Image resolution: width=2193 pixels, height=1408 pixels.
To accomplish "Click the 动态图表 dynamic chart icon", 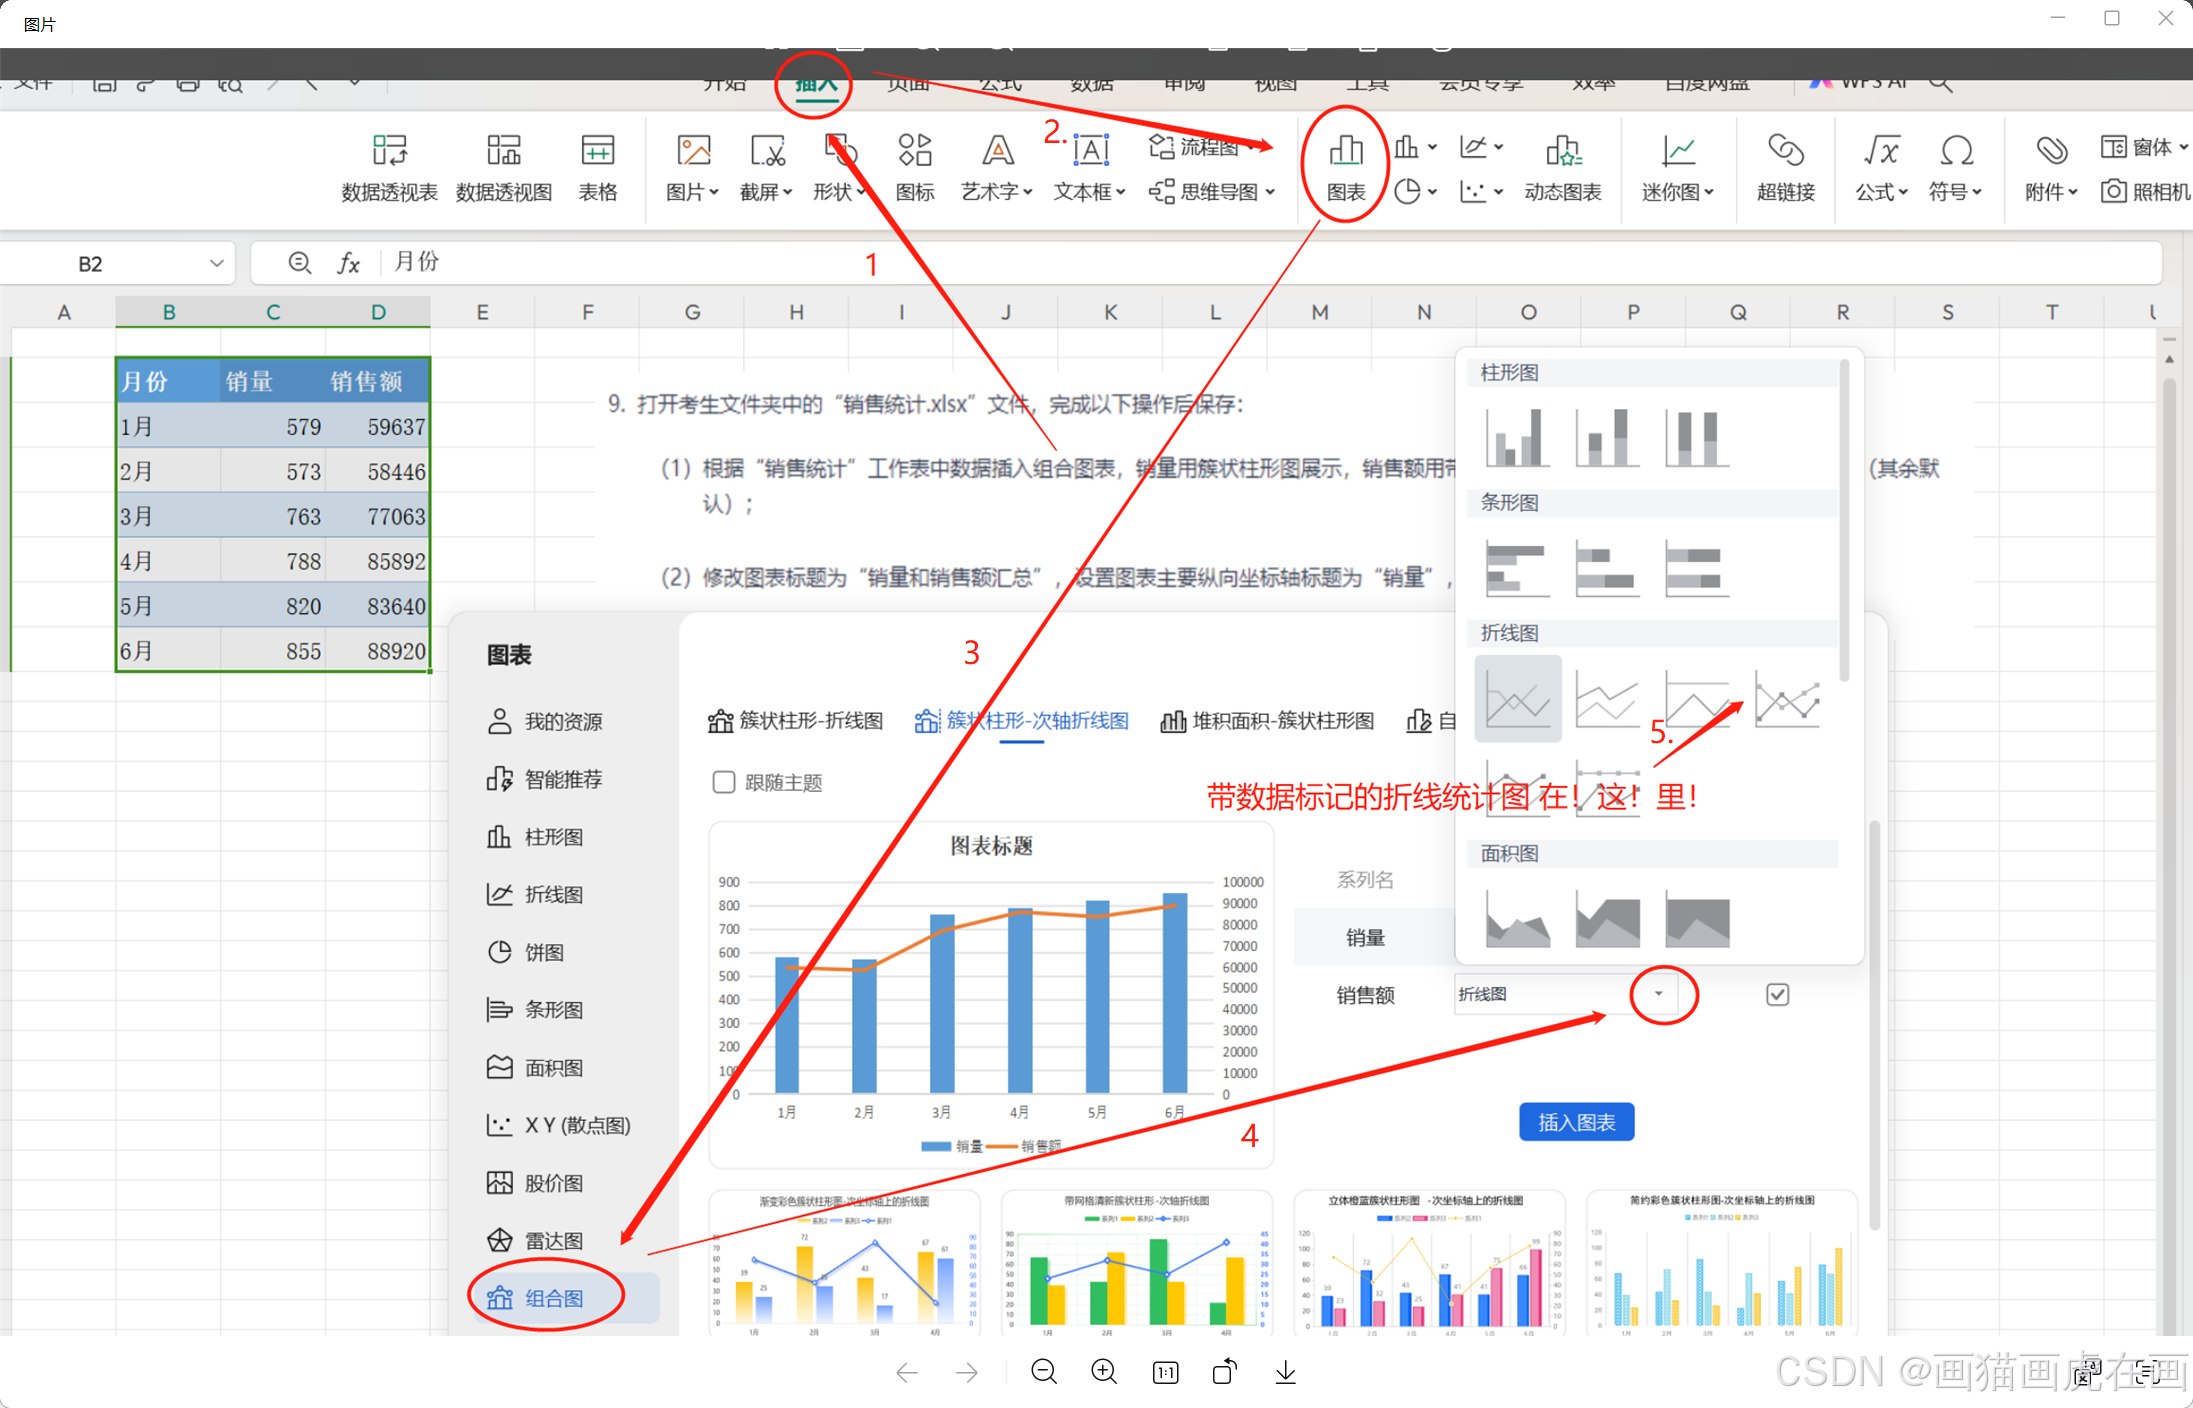I will pyautogui.click(x=1562, y=167).
